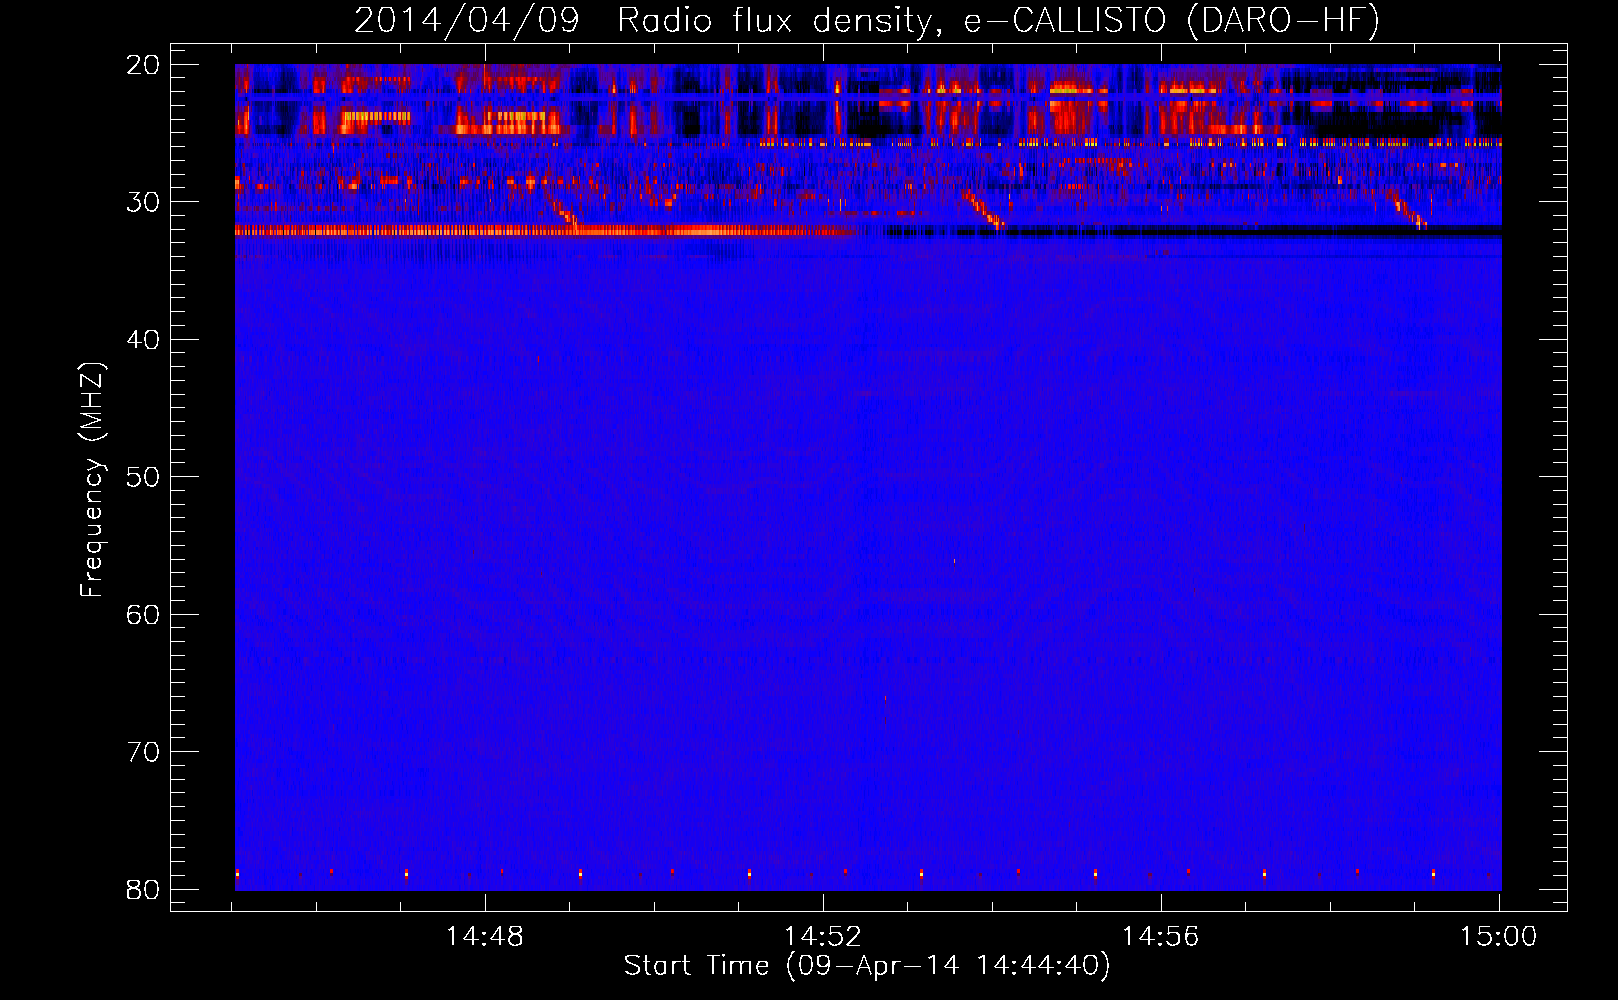Click the bright orange horizontal band near 32 MHz
This screenshot has height=1000, width=1618.
547,231
